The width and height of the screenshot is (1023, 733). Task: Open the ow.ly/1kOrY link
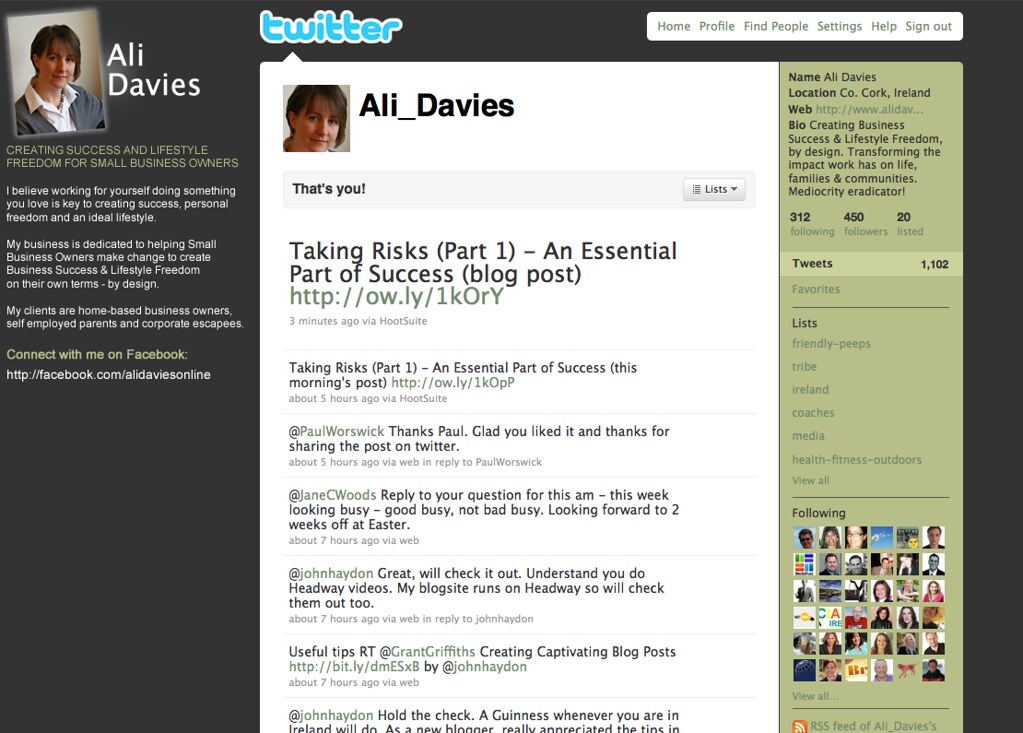396,297
